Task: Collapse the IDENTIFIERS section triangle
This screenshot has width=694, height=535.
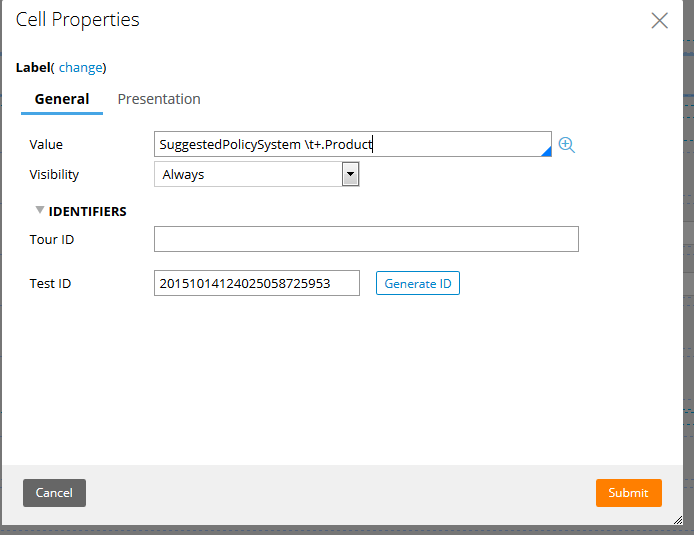Action: pyautogui.click(x=40, y=210)
